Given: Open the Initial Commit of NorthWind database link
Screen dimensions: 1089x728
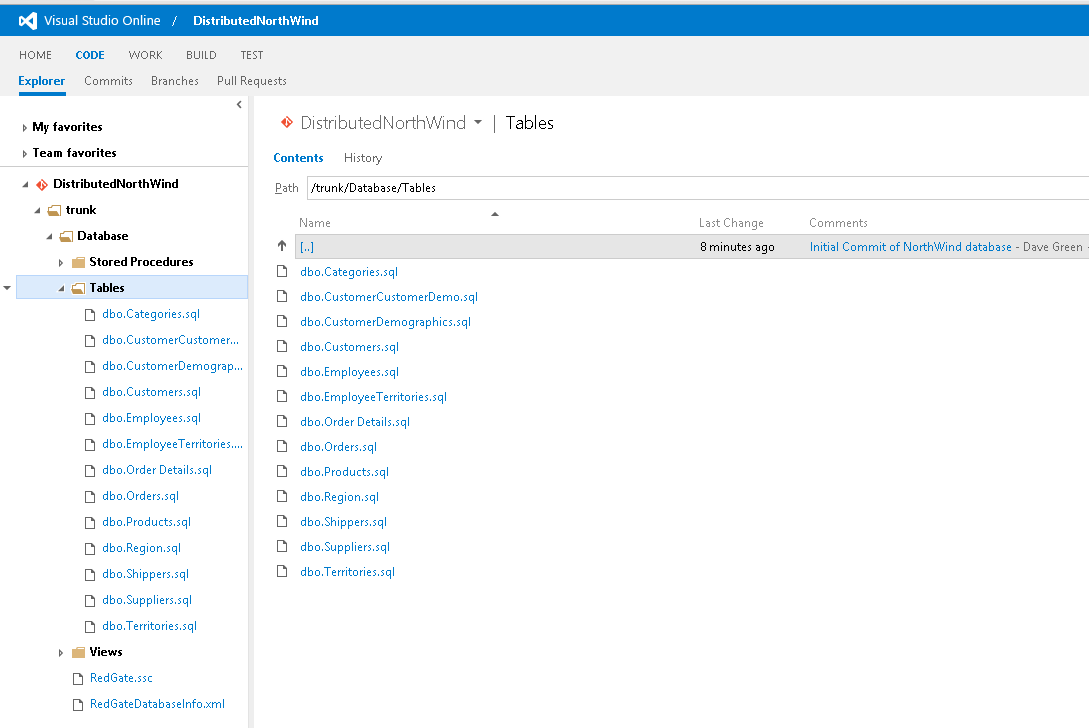Looking at the screenshot, I should (x=911, y=247).
